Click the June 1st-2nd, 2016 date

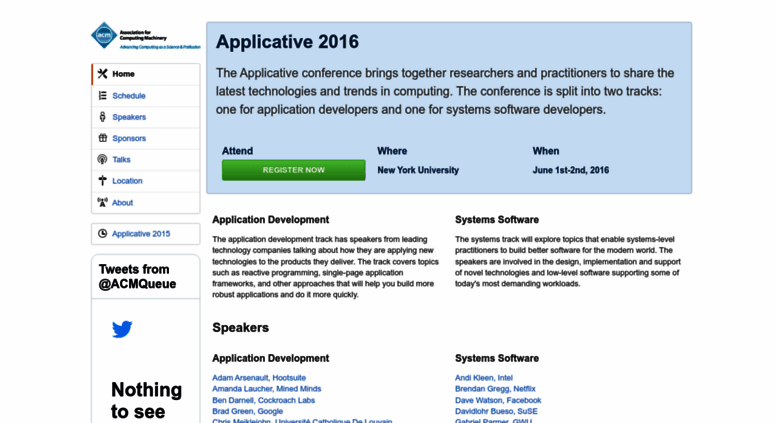click(570, 170)
